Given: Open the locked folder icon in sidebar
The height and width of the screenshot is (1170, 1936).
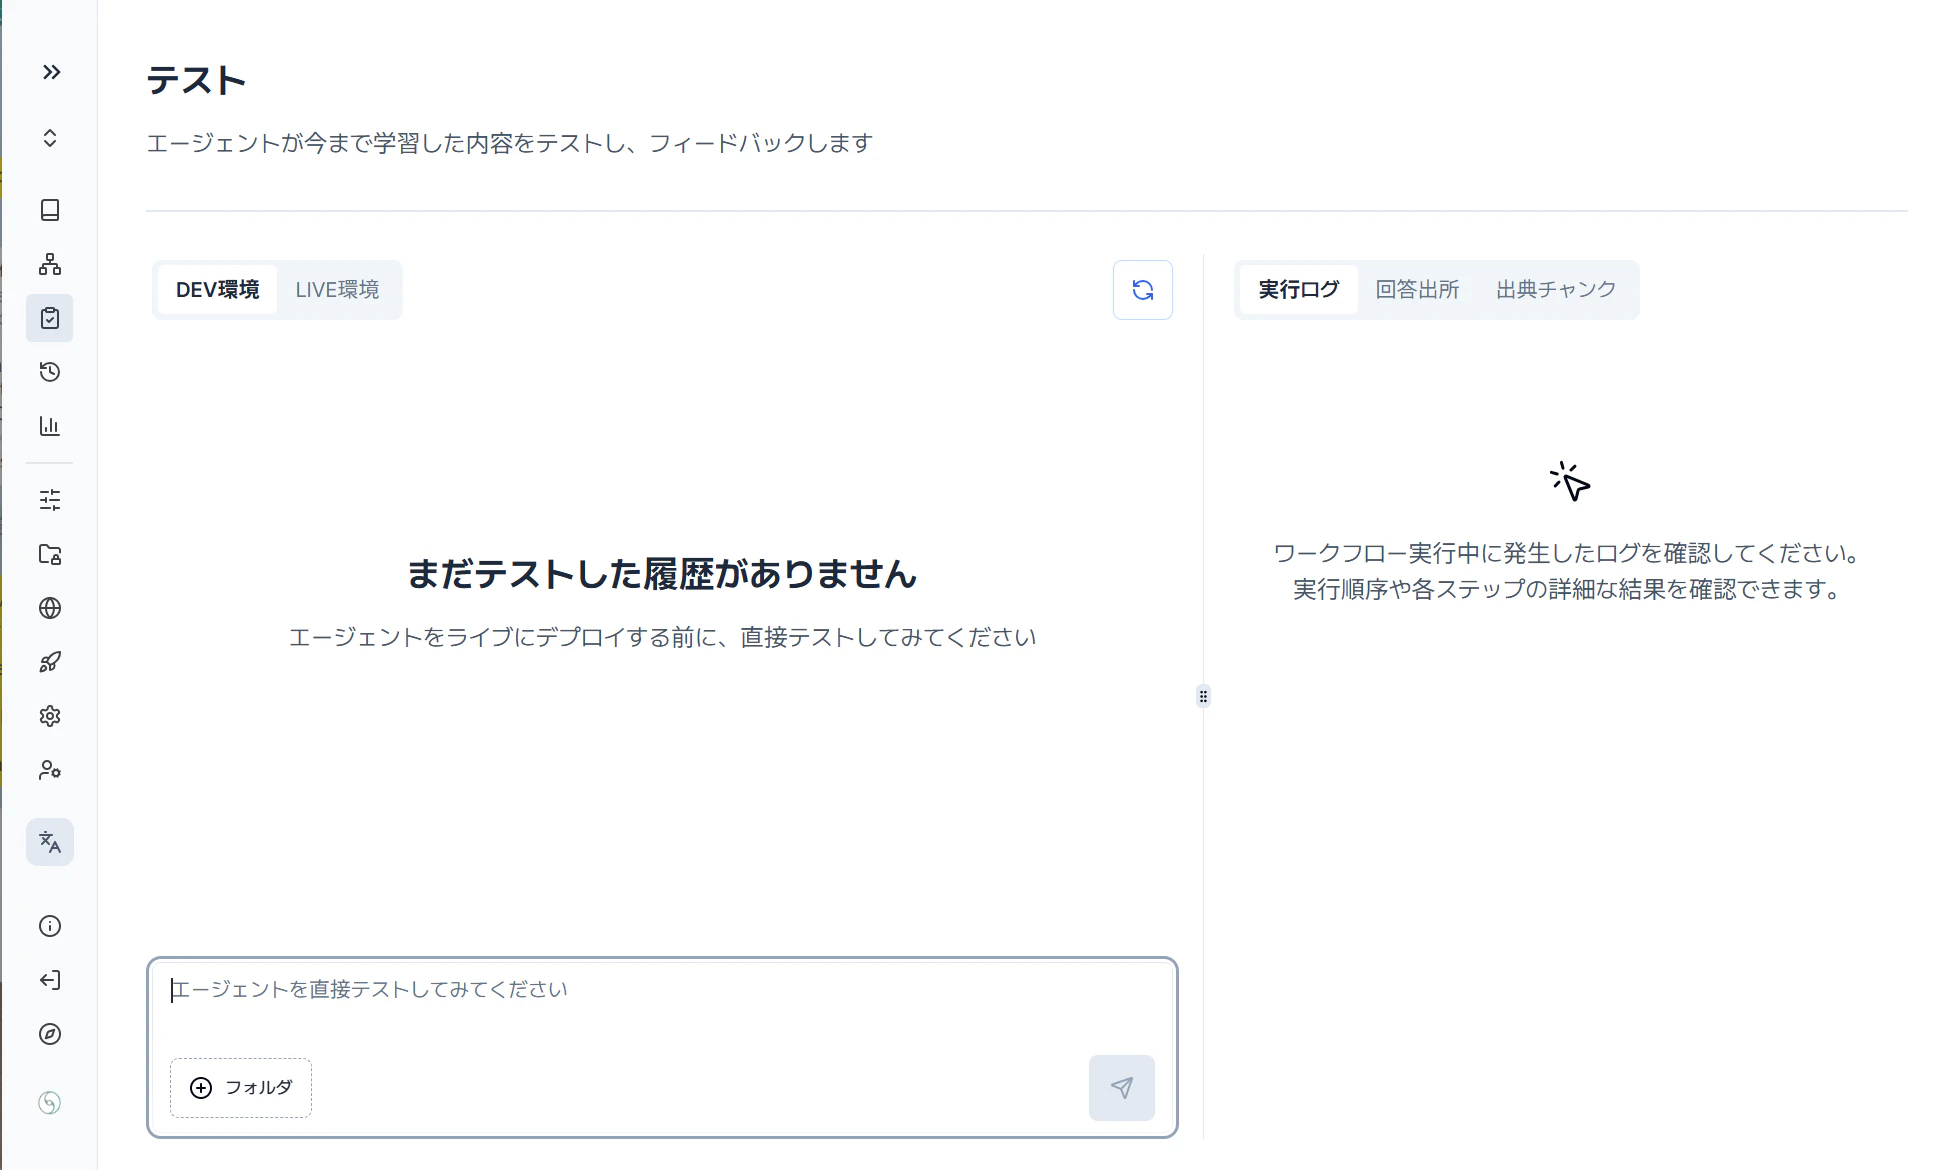Looking at the screenshot, I should pyautogui.click(x=50, y=554).
